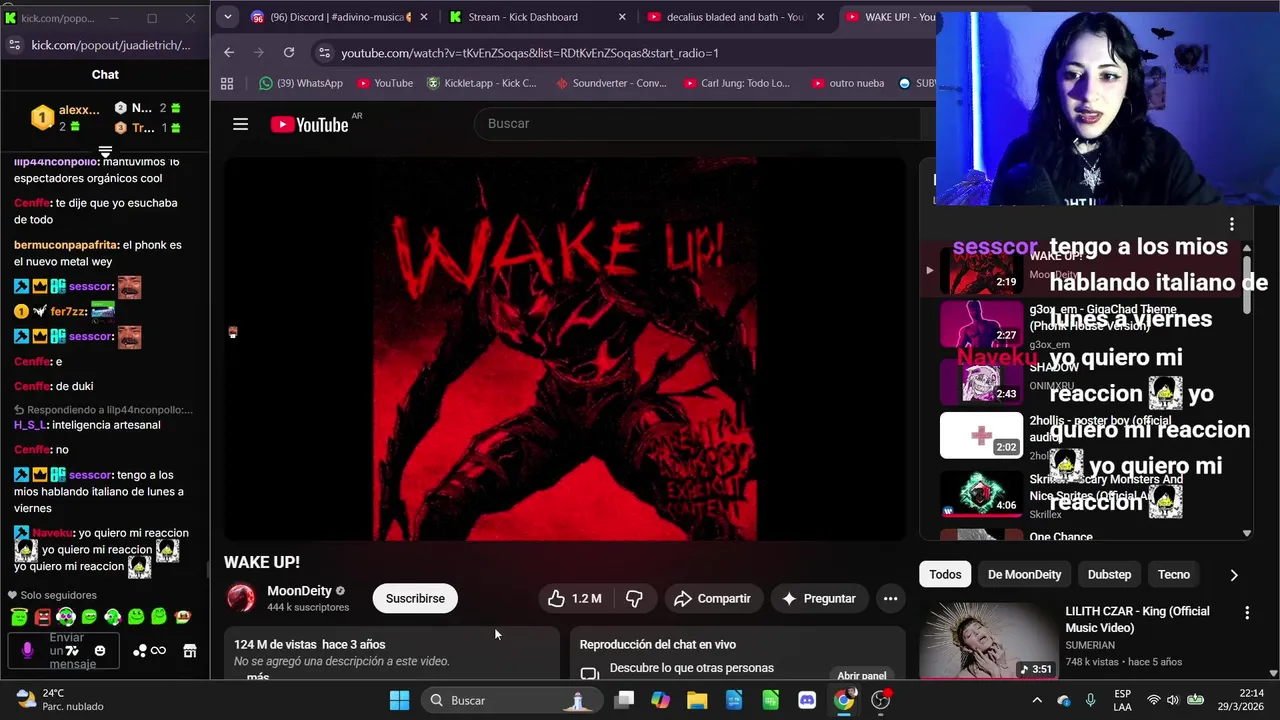
Task: Switch to decalius bladed and bath tab
Action: 733,17
